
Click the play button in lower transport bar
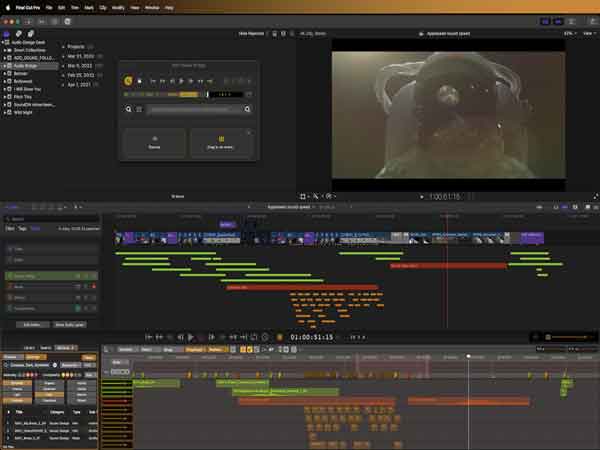(x=191, y=337)
